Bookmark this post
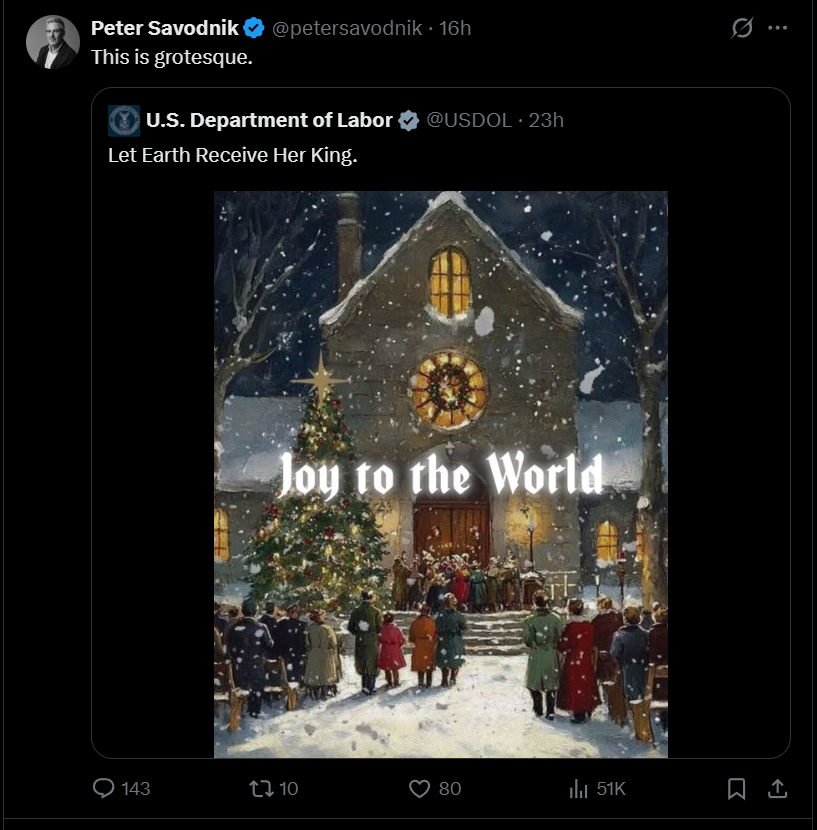Screen dimensions: 817x830 (736, 789)
